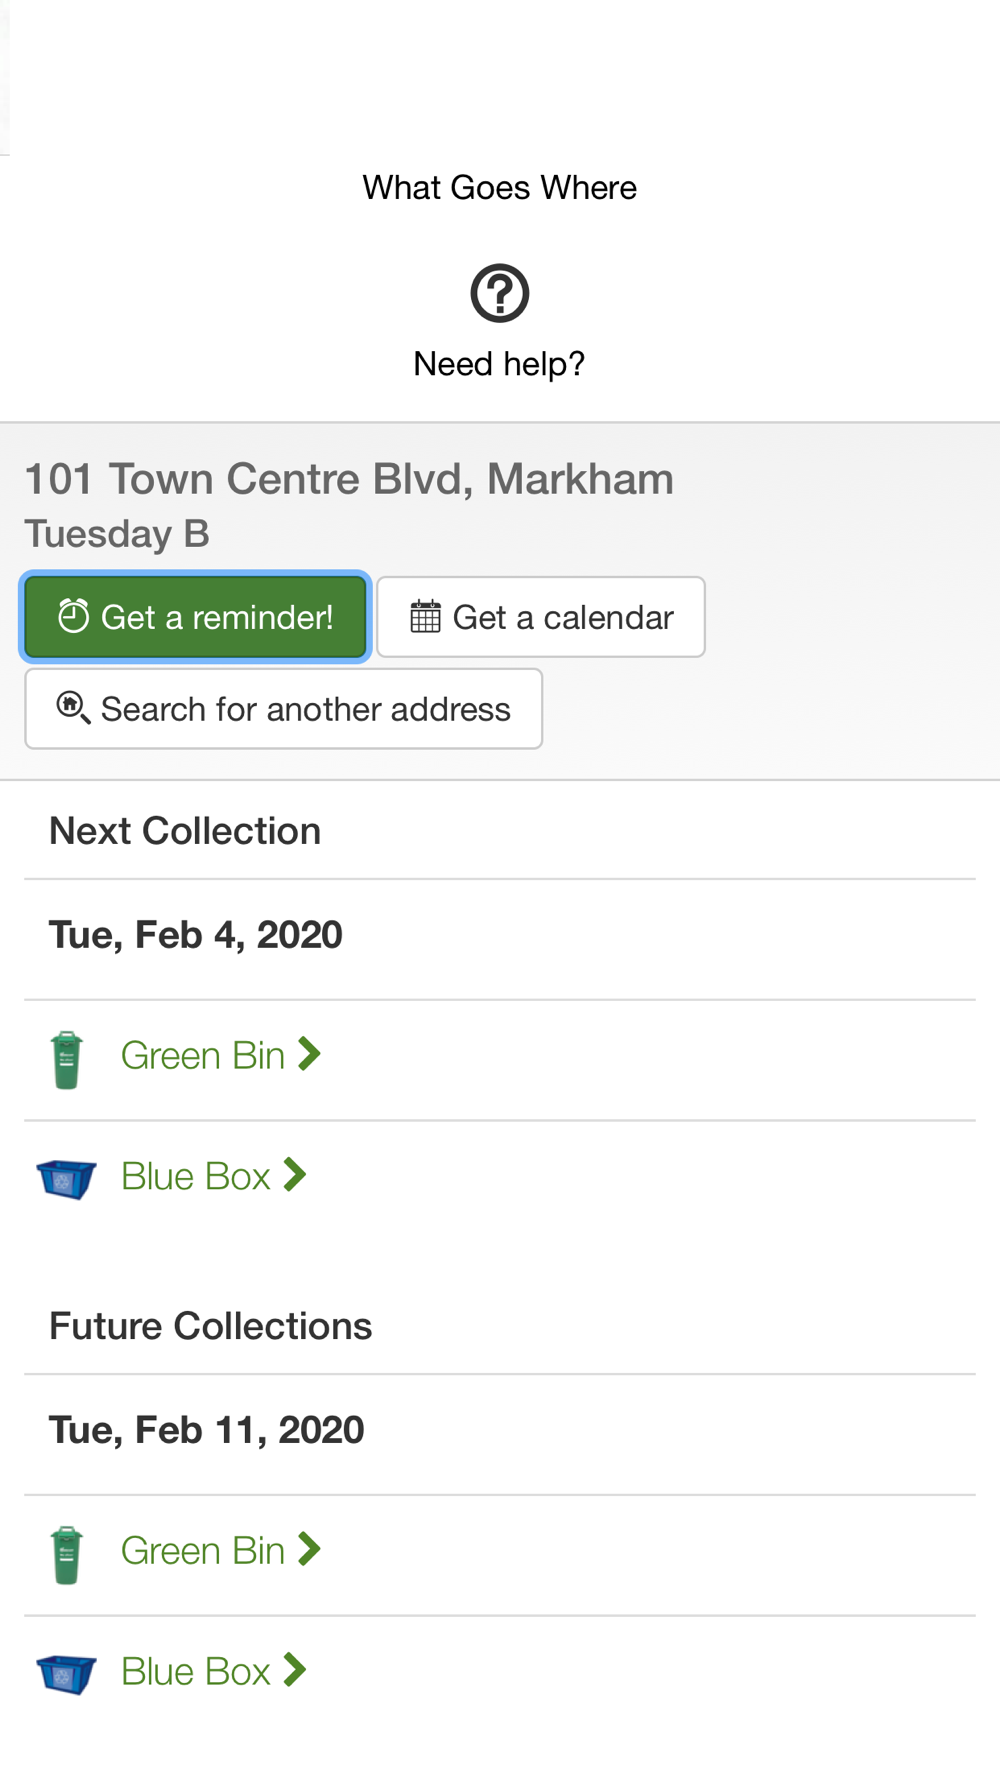Click the blue box icon for Feb 4
The image size is (1000, 1778).
point(66,1178)
